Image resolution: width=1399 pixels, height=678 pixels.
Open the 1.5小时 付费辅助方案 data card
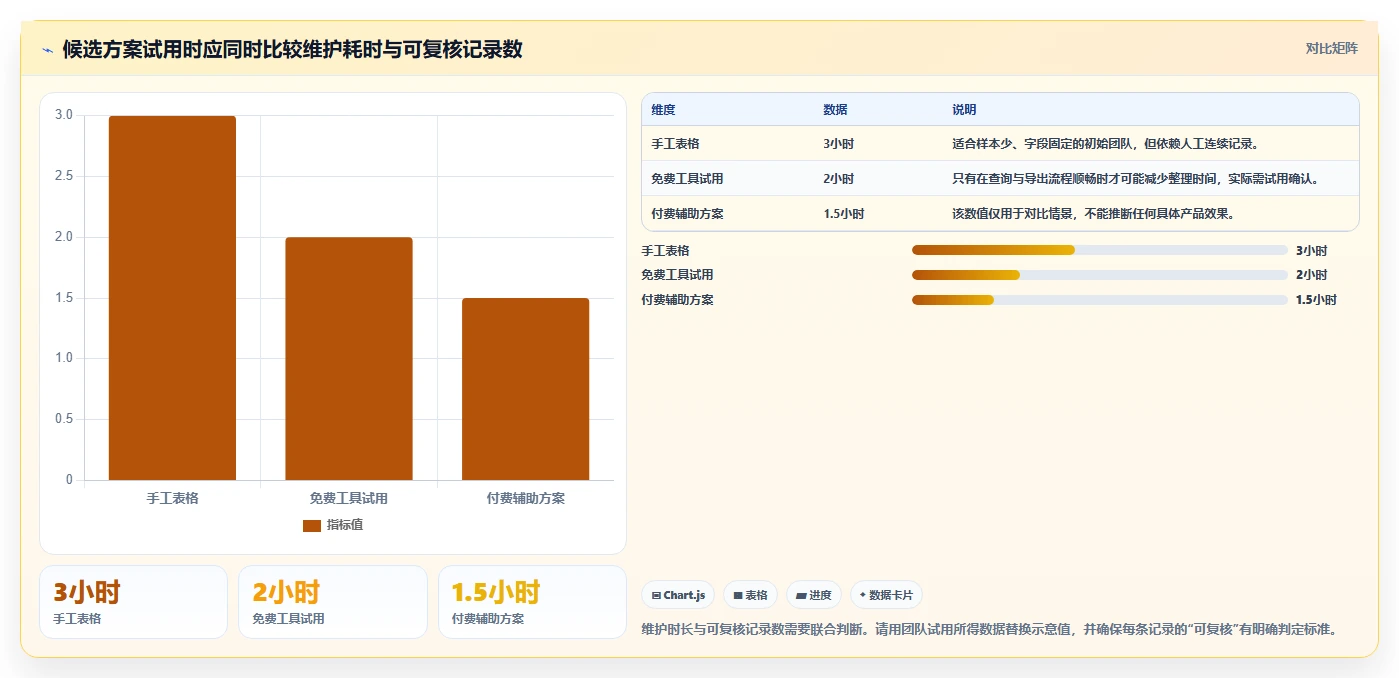tap(532, 602)
